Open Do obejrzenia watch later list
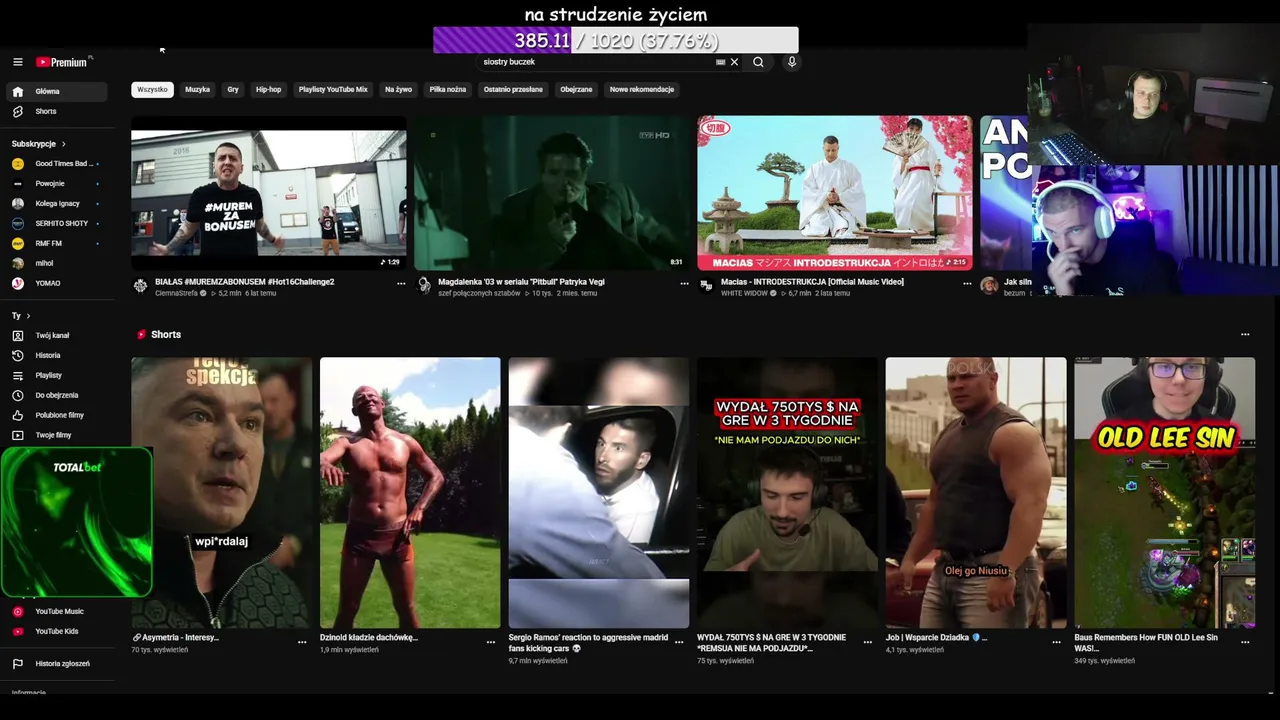Screen dimensions: 1280x720 (55, 395)
